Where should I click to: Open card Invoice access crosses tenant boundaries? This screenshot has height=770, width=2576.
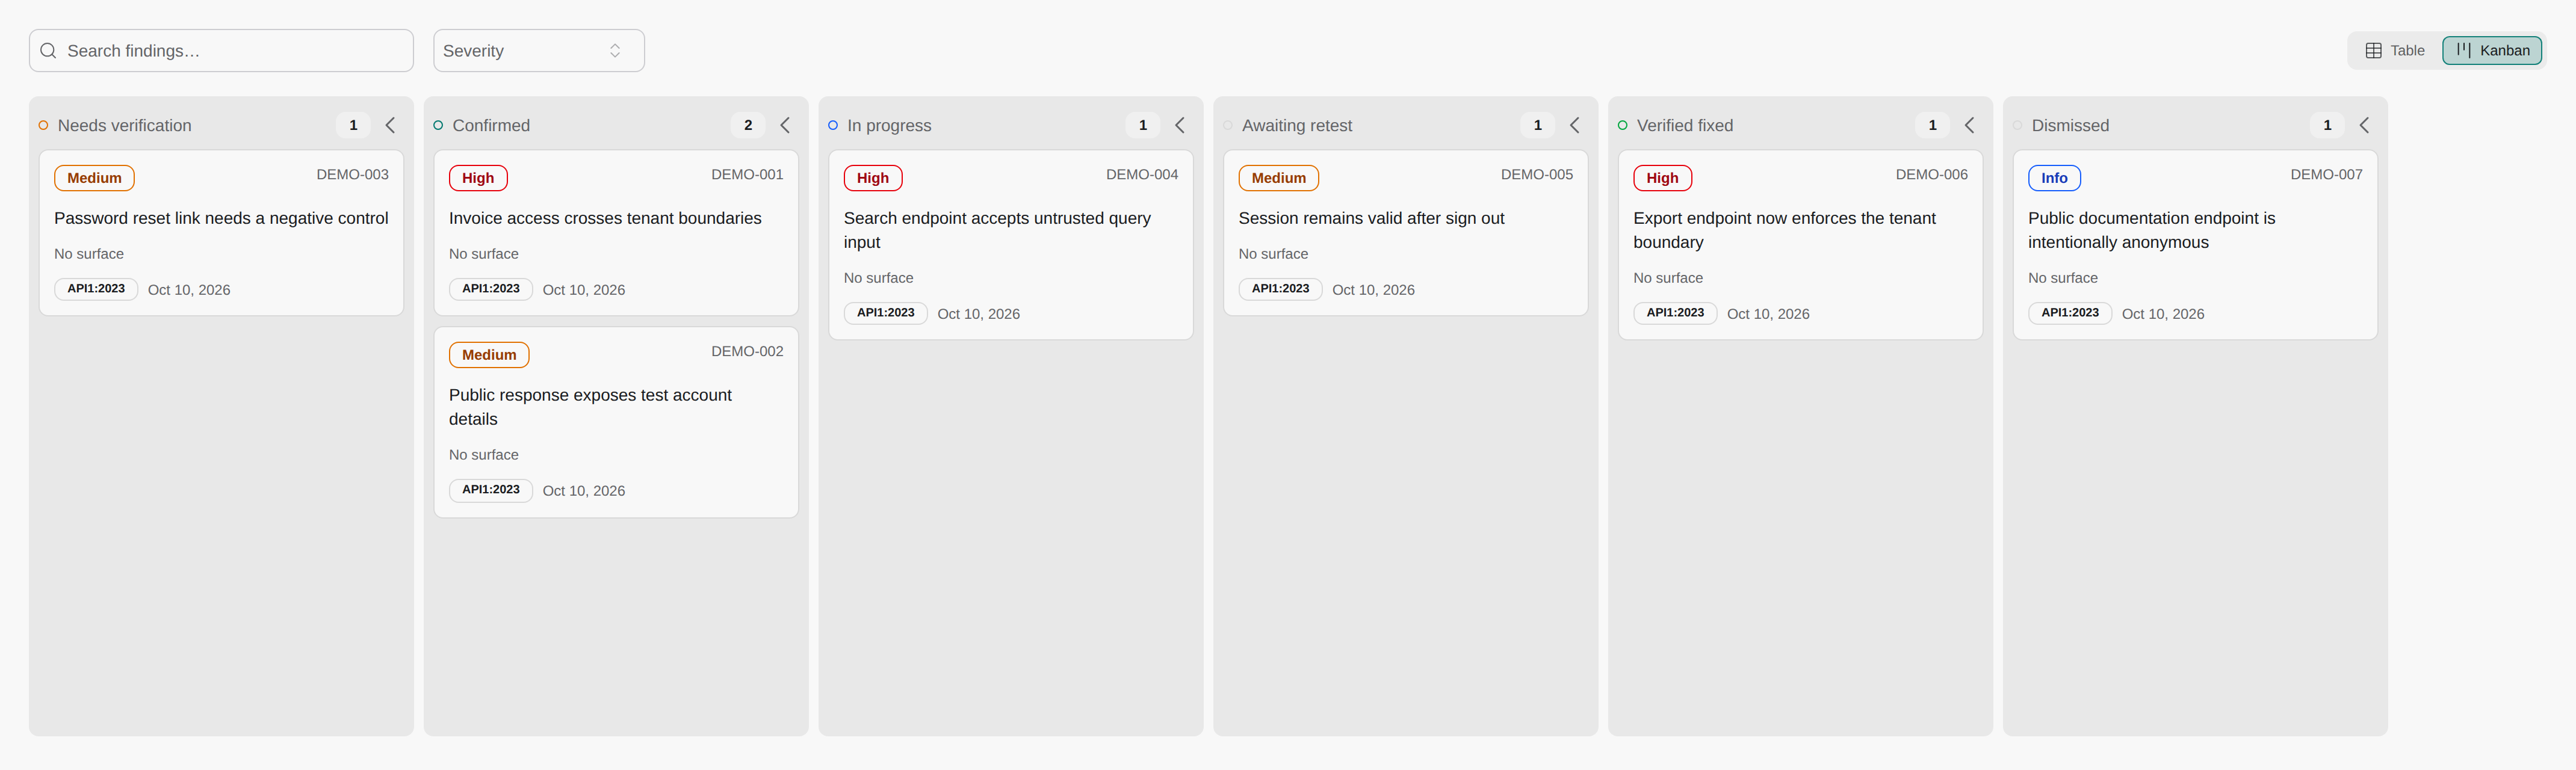tap(616, 233)
